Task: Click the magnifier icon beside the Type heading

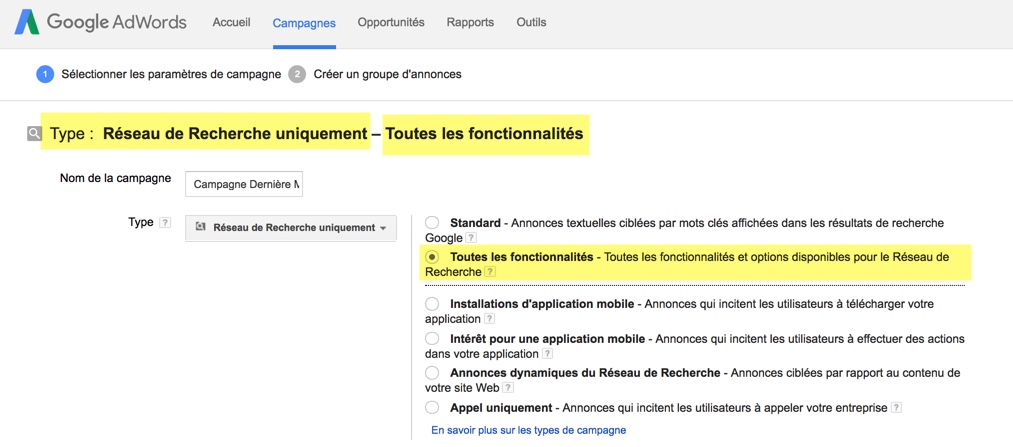Action: [x=34, y=134]
